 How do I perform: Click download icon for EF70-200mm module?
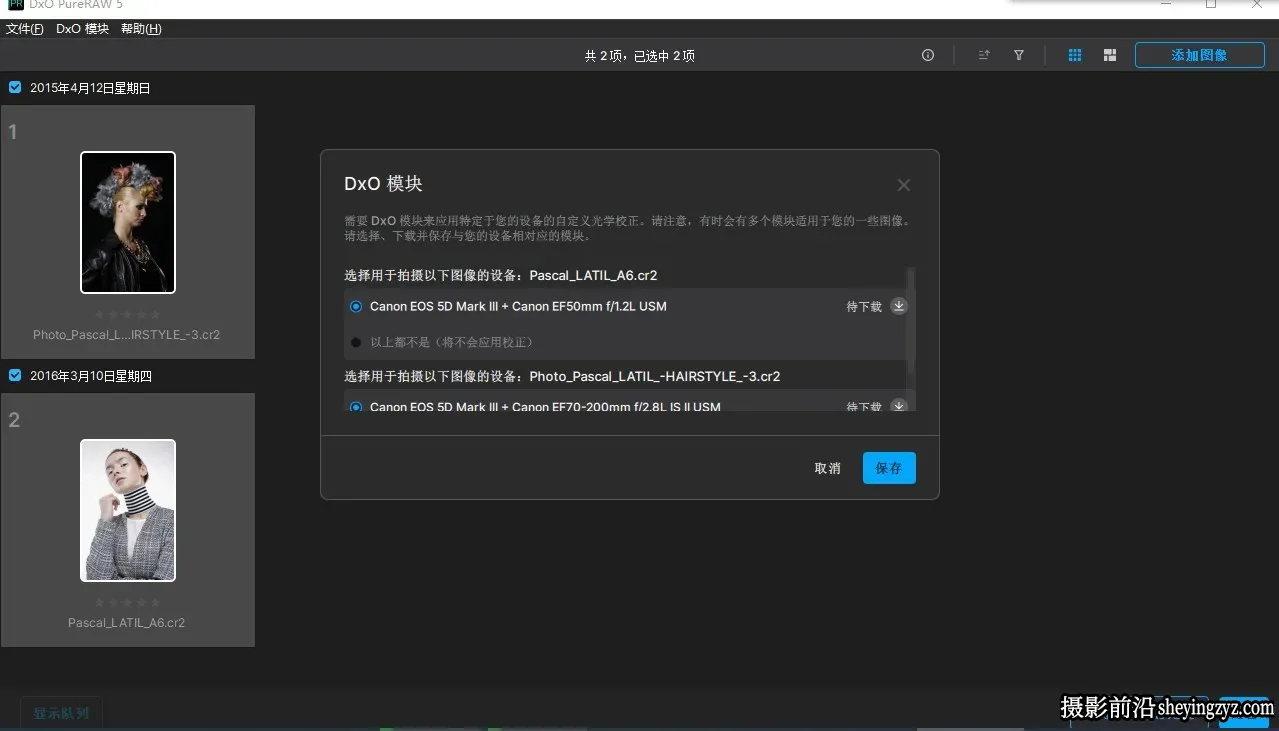(x=899, y=406)
